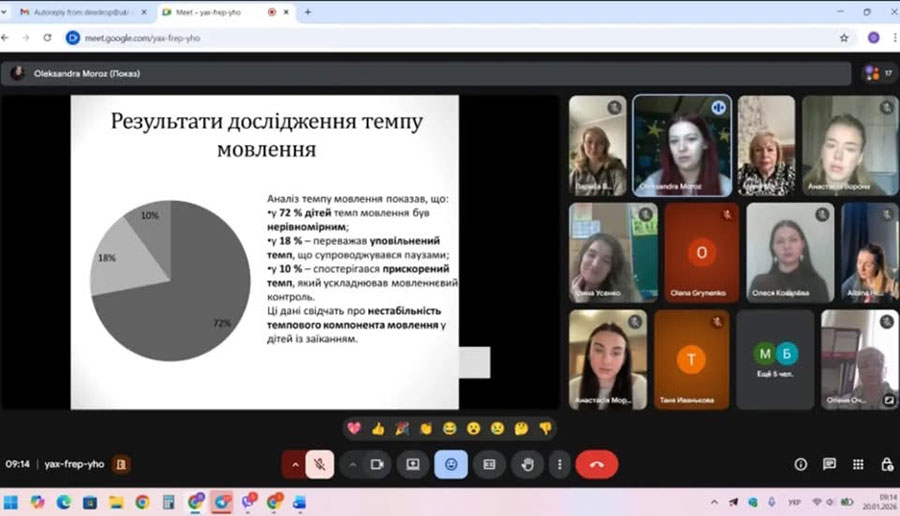Open the activities grid panel

point(858,464)
